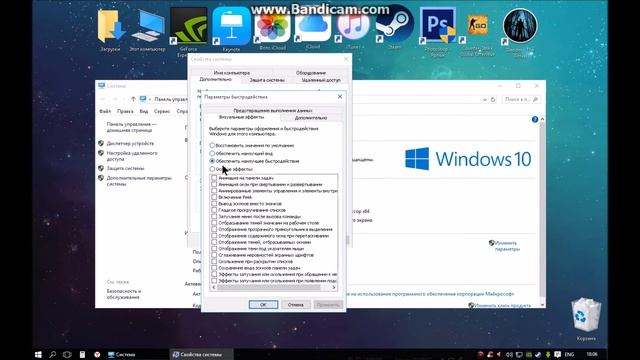The width and height of the screenshot is (640, 360).
Task: Switch to Предотвращение выполнения данных tab
Action: click(x=273, y=111)
